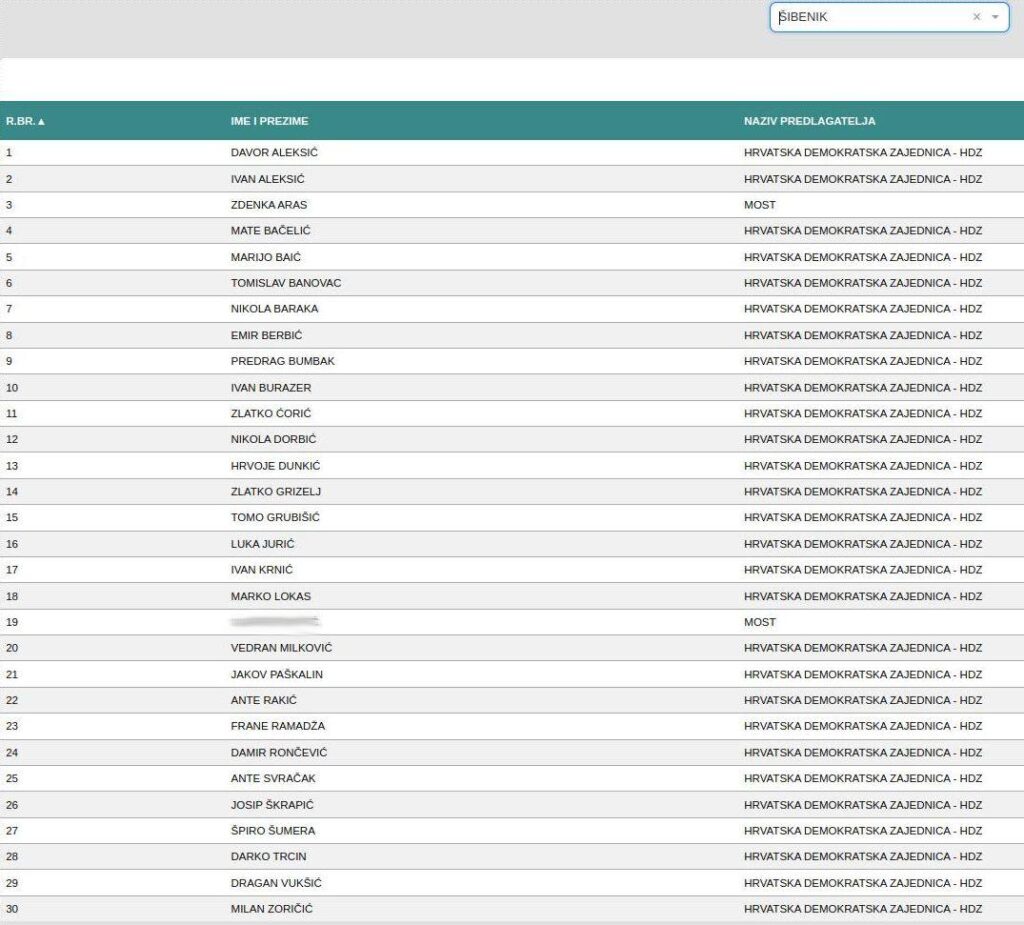Click row number 25 in R.BR. column

[12, 778]
